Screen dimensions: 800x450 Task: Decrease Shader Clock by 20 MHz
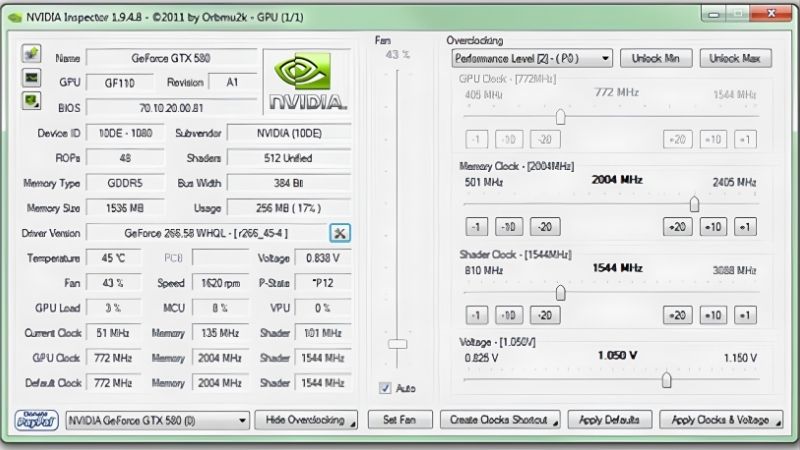coord(545,315)
